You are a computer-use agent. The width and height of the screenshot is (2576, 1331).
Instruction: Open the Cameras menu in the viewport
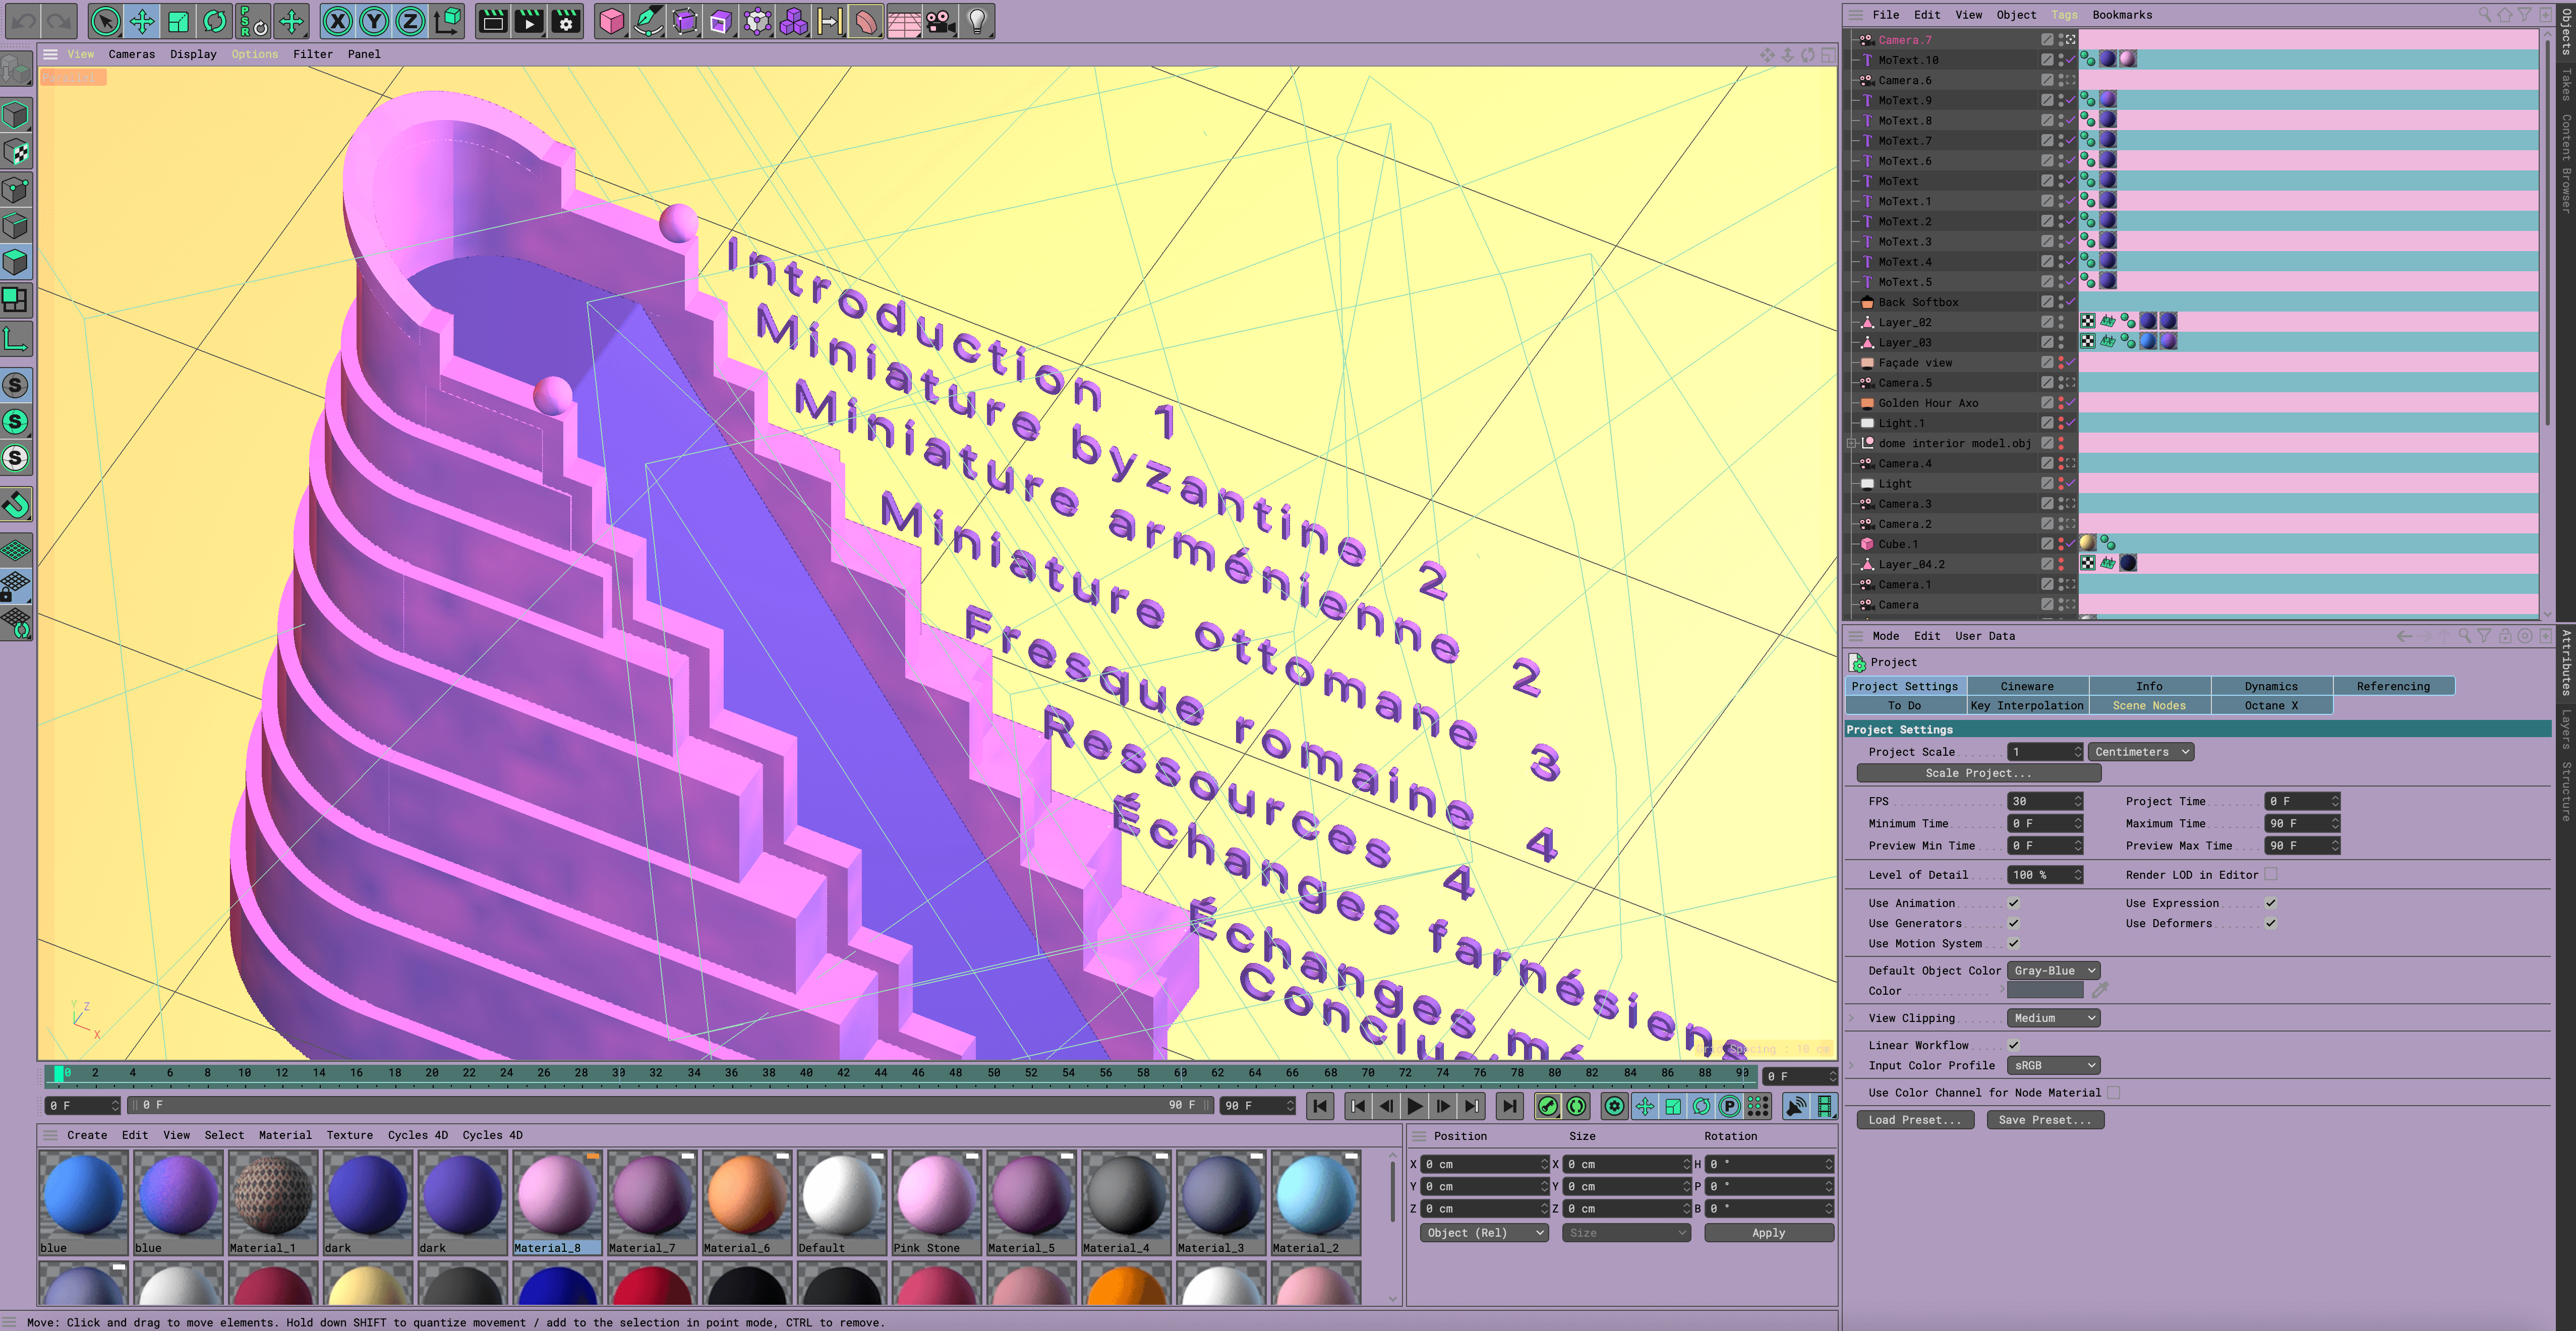click(x=131, y=54)
